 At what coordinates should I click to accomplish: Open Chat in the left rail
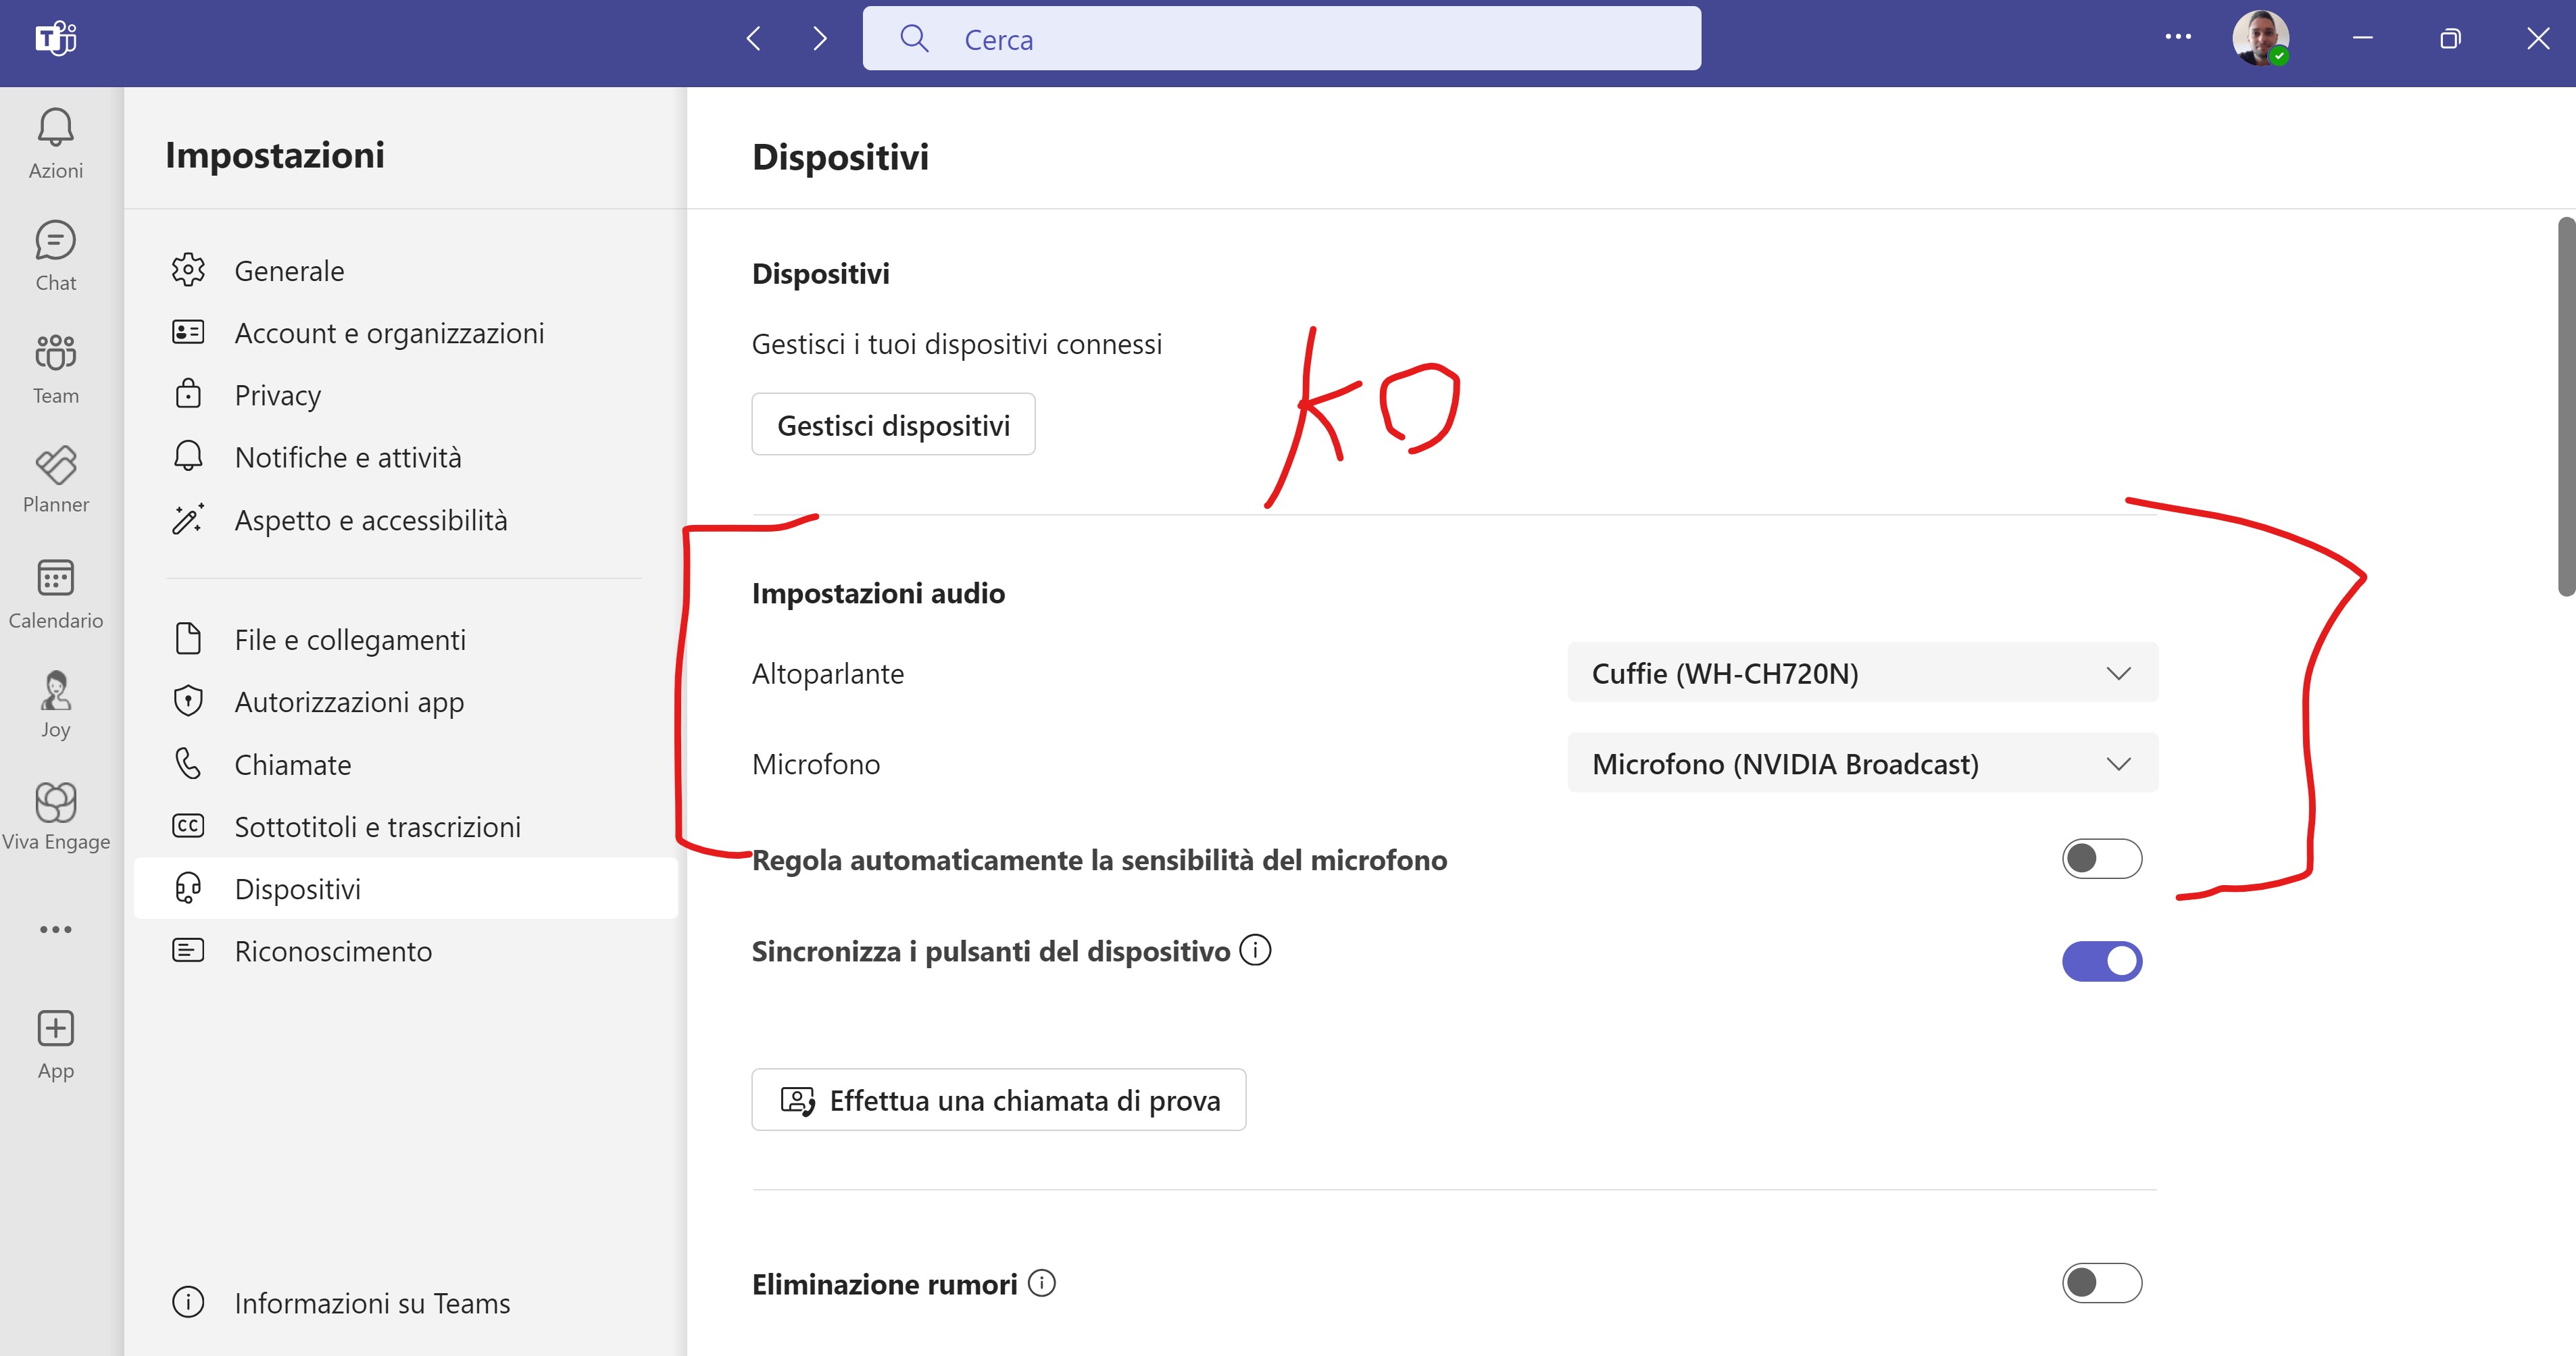click(x=56, y=256)
